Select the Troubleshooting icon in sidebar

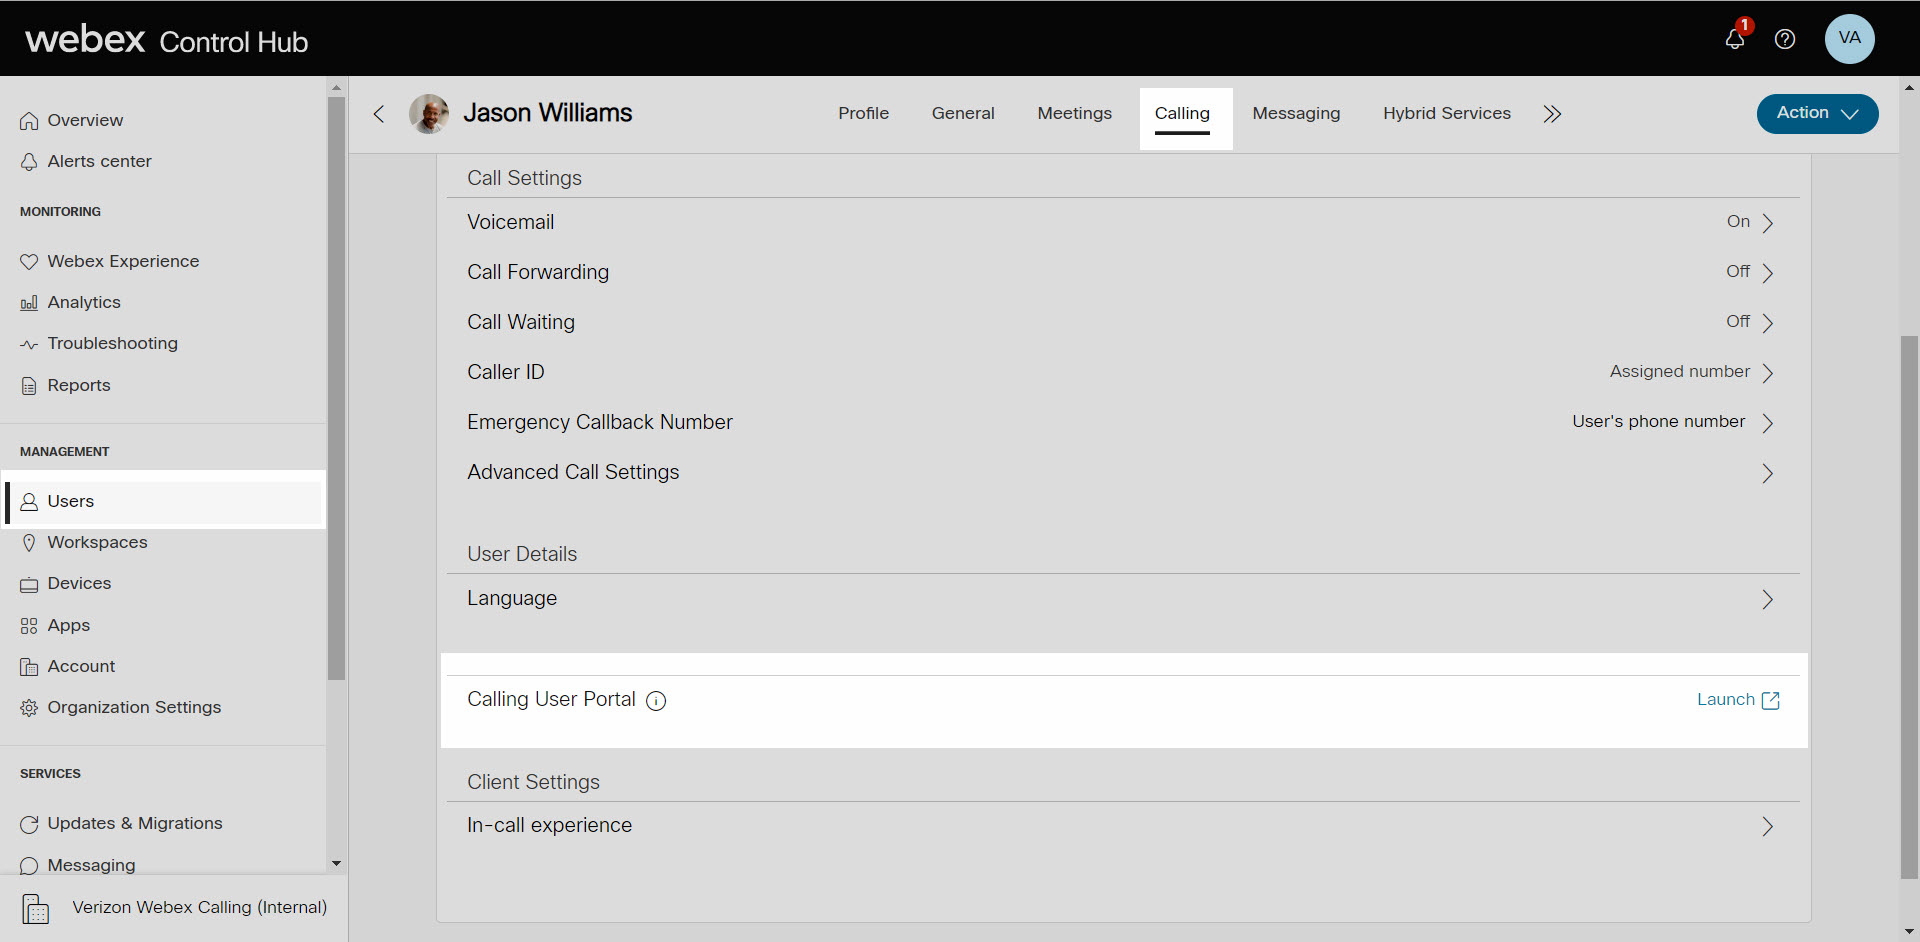click(x=29, y=343)
